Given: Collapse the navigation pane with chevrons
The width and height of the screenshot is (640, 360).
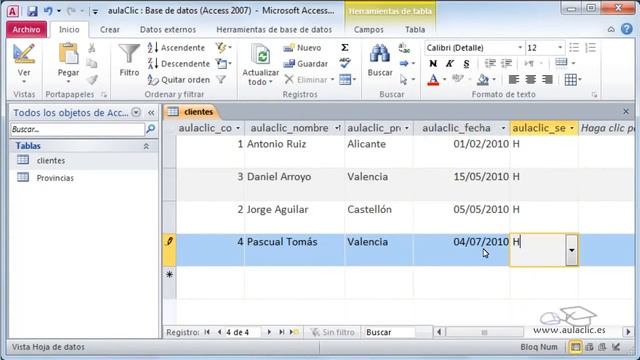Looking at the screenshot, I should click(x=151, y=113).
